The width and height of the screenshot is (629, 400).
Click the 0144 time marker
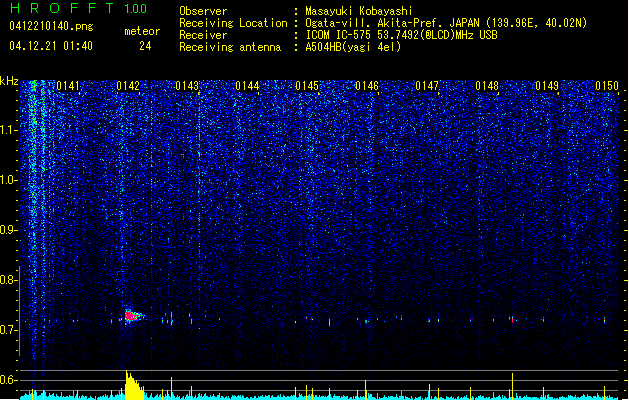247,86
